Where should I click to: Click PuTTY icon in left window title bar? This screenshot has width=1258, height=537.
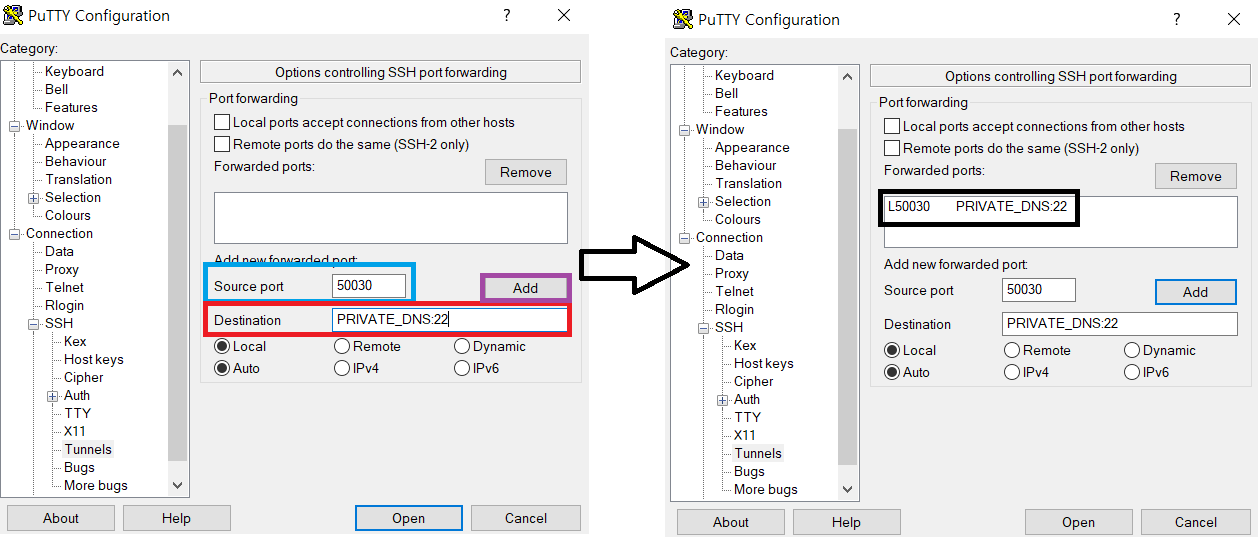pos(13,15)
